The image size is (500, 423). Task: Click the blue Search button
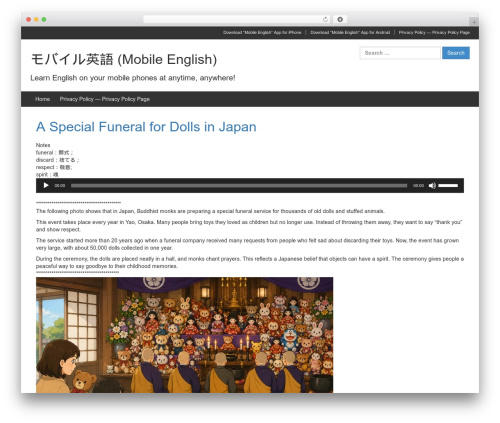(x=456, y=53)
